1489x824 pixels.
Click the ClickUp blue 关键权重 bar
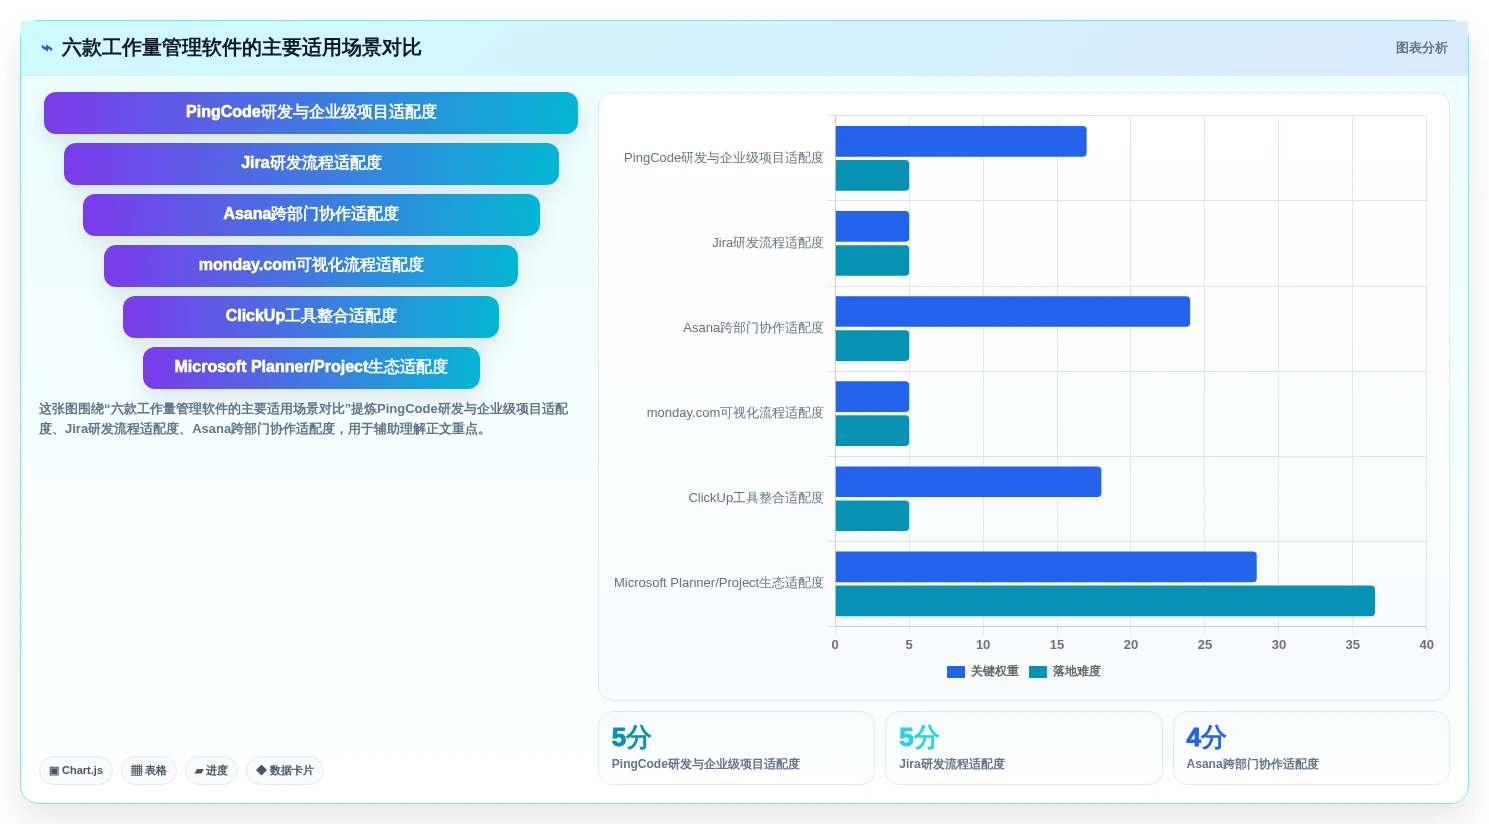968,482
